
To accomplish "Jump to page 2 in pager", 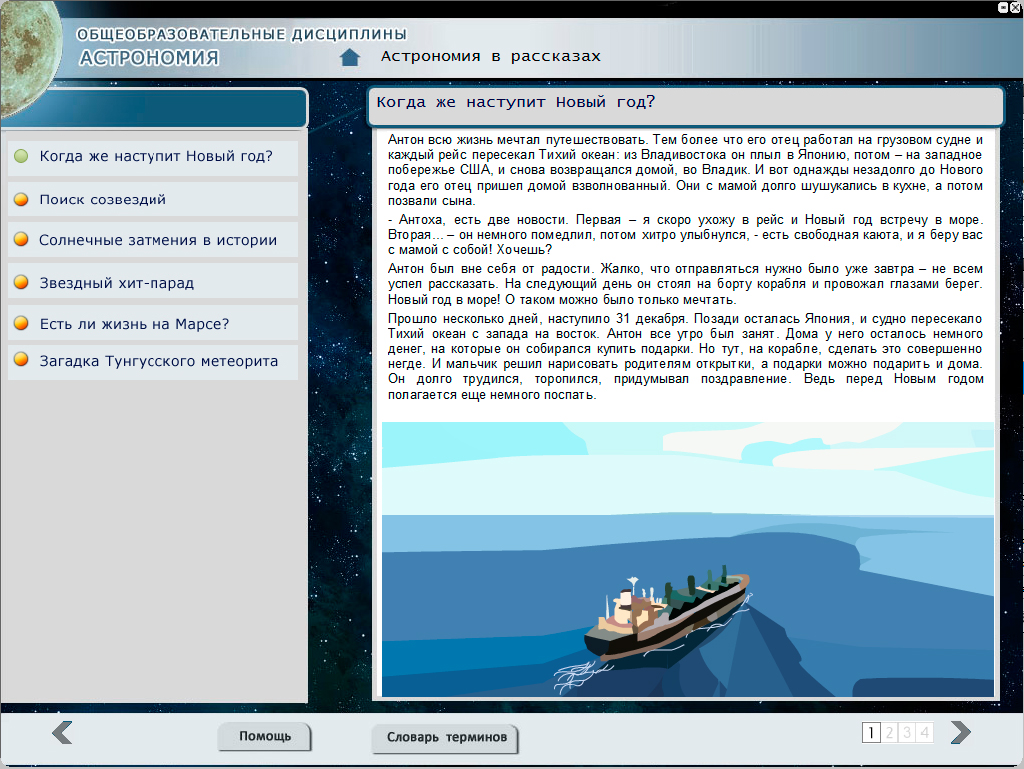I will [x=889, y=733].
